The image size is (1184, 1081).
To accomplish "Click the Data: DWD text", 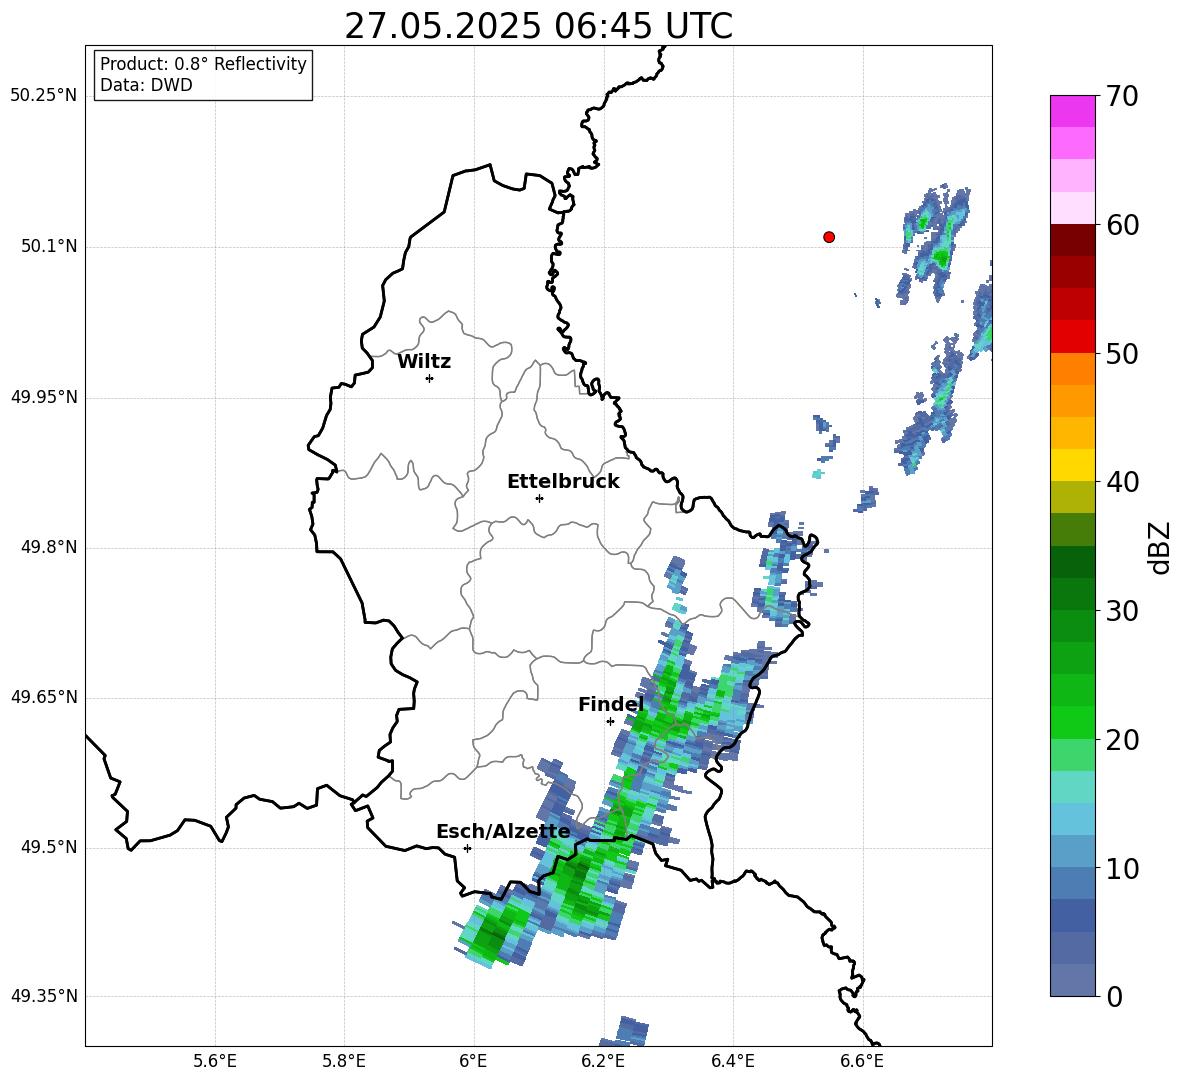I will (146, 85).
